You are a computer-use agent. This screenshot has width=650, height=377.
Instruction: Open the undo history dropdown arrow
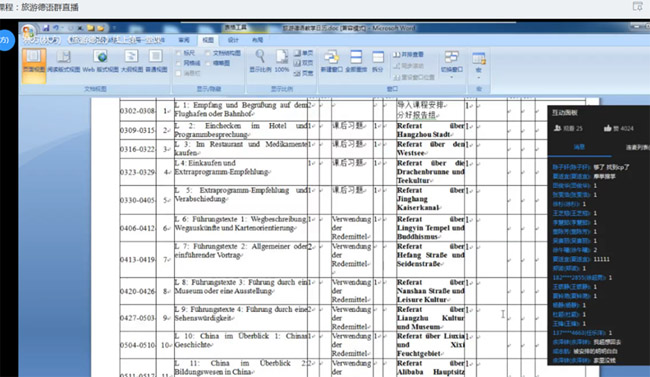pyautogui.click(x=62, y=28)
